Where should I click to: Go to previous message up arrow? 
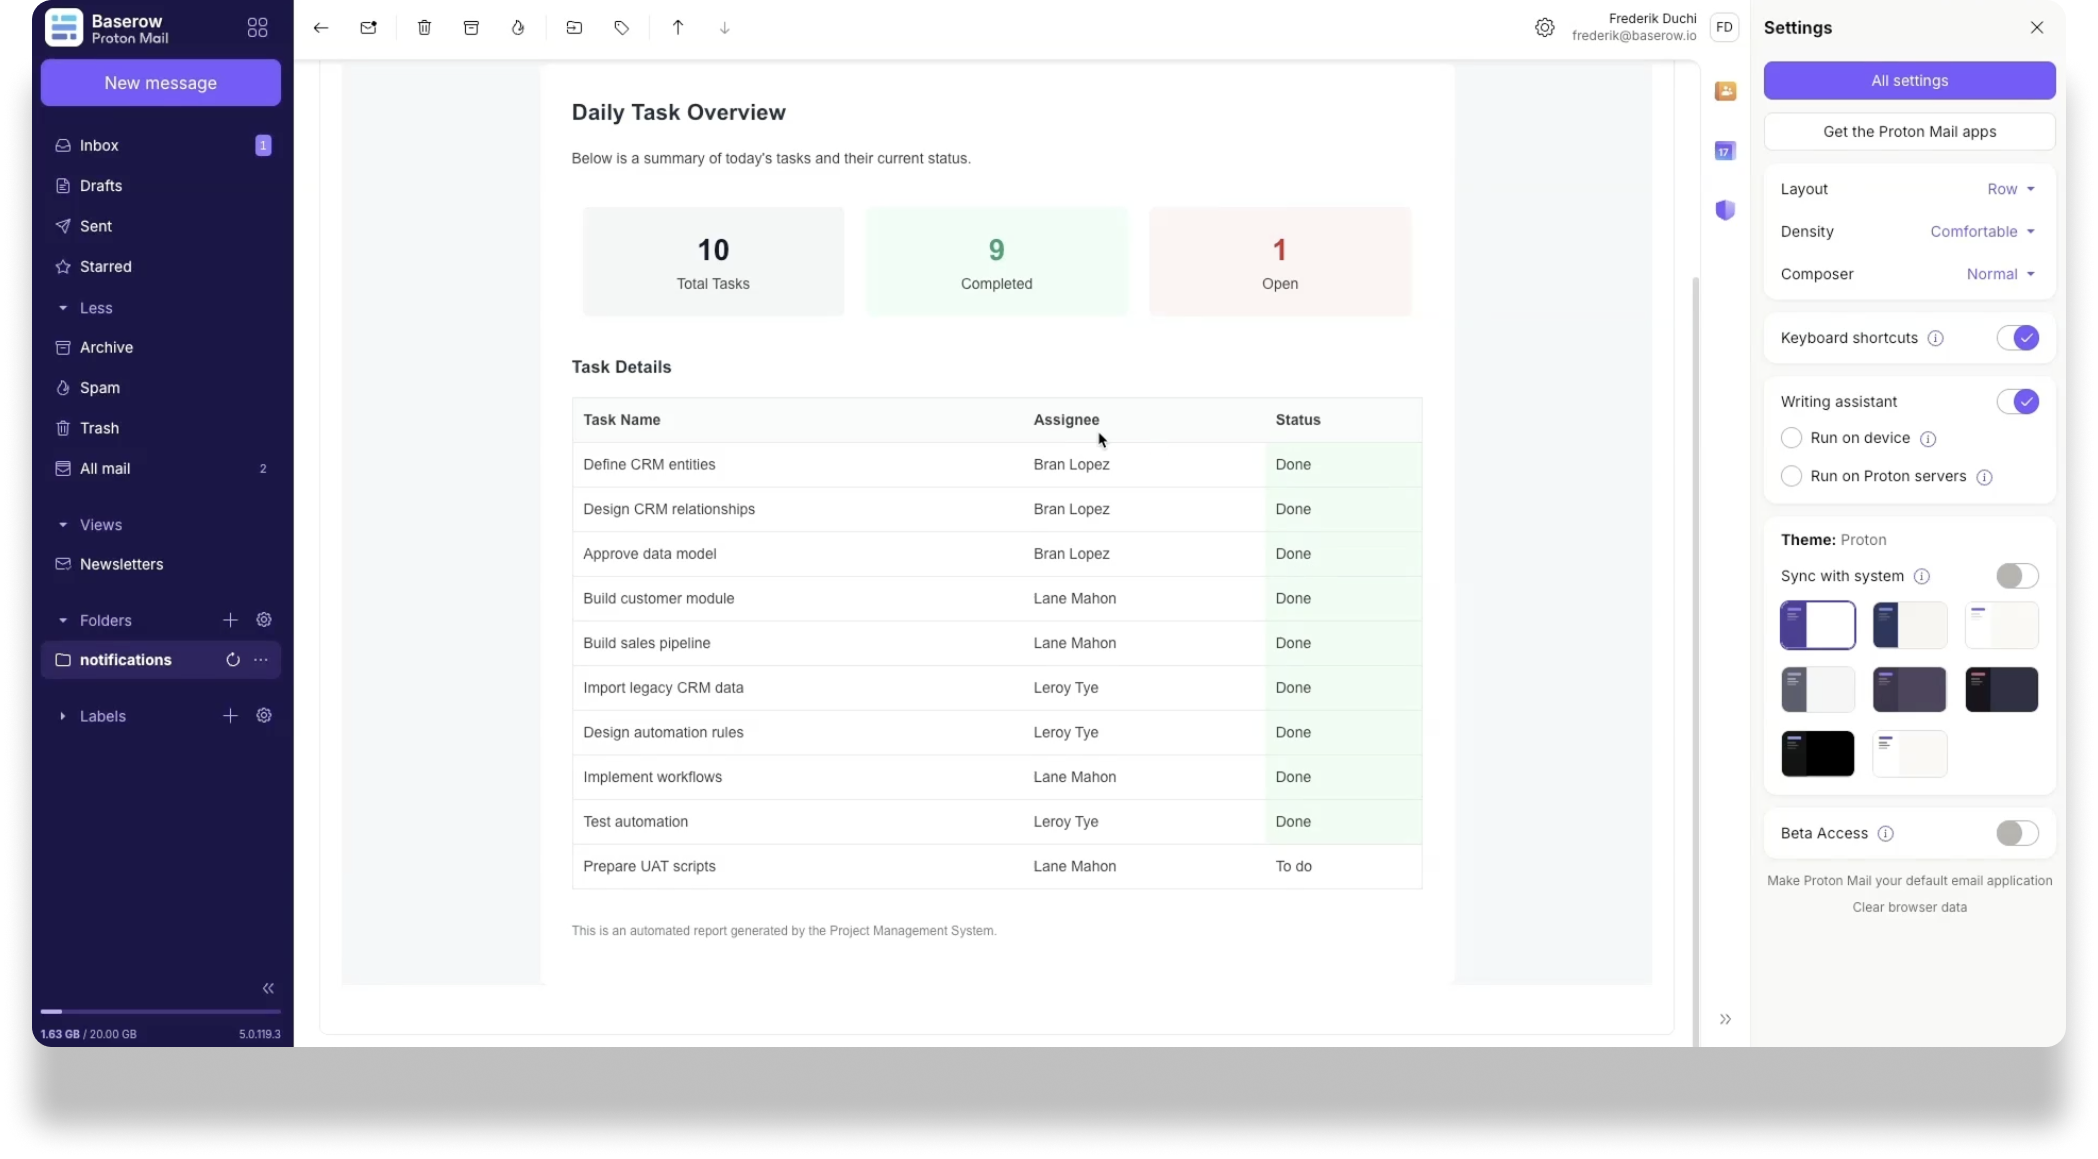tap(678, 28)
